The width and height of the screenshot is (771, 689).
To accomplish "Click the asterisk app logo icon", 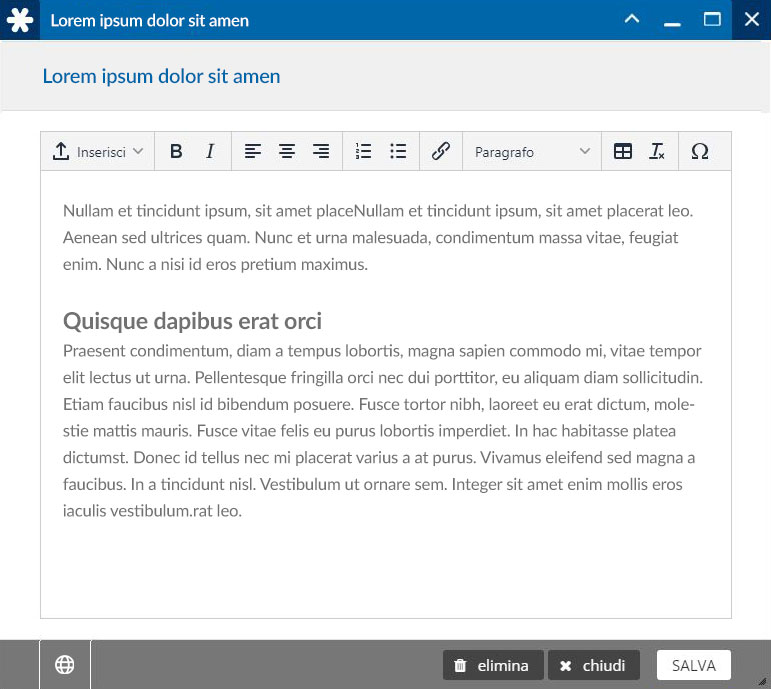I will tap(20, 20).
